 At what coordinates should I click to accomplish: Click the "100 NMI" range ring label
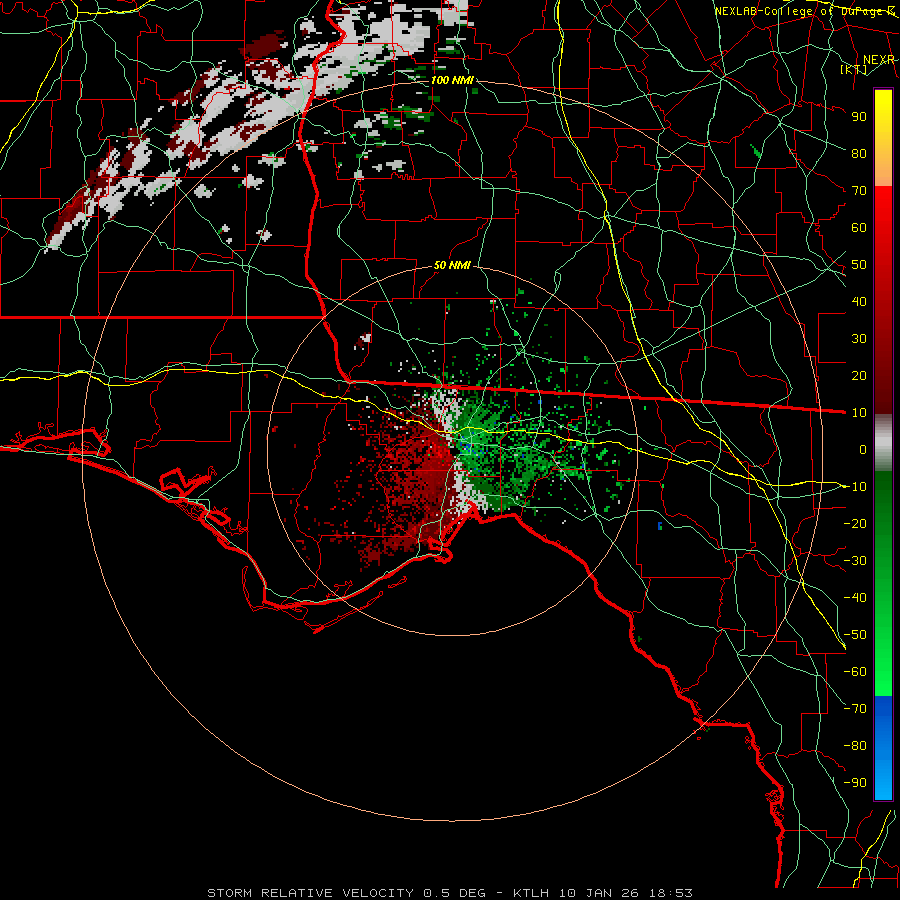452,80
